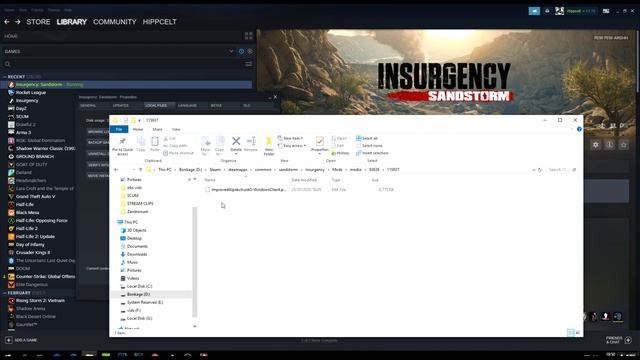The width and height of the screenshot is (640, 360).
Task: Select Grand Theft Auto V in Steam library
Action: point(36,197)
